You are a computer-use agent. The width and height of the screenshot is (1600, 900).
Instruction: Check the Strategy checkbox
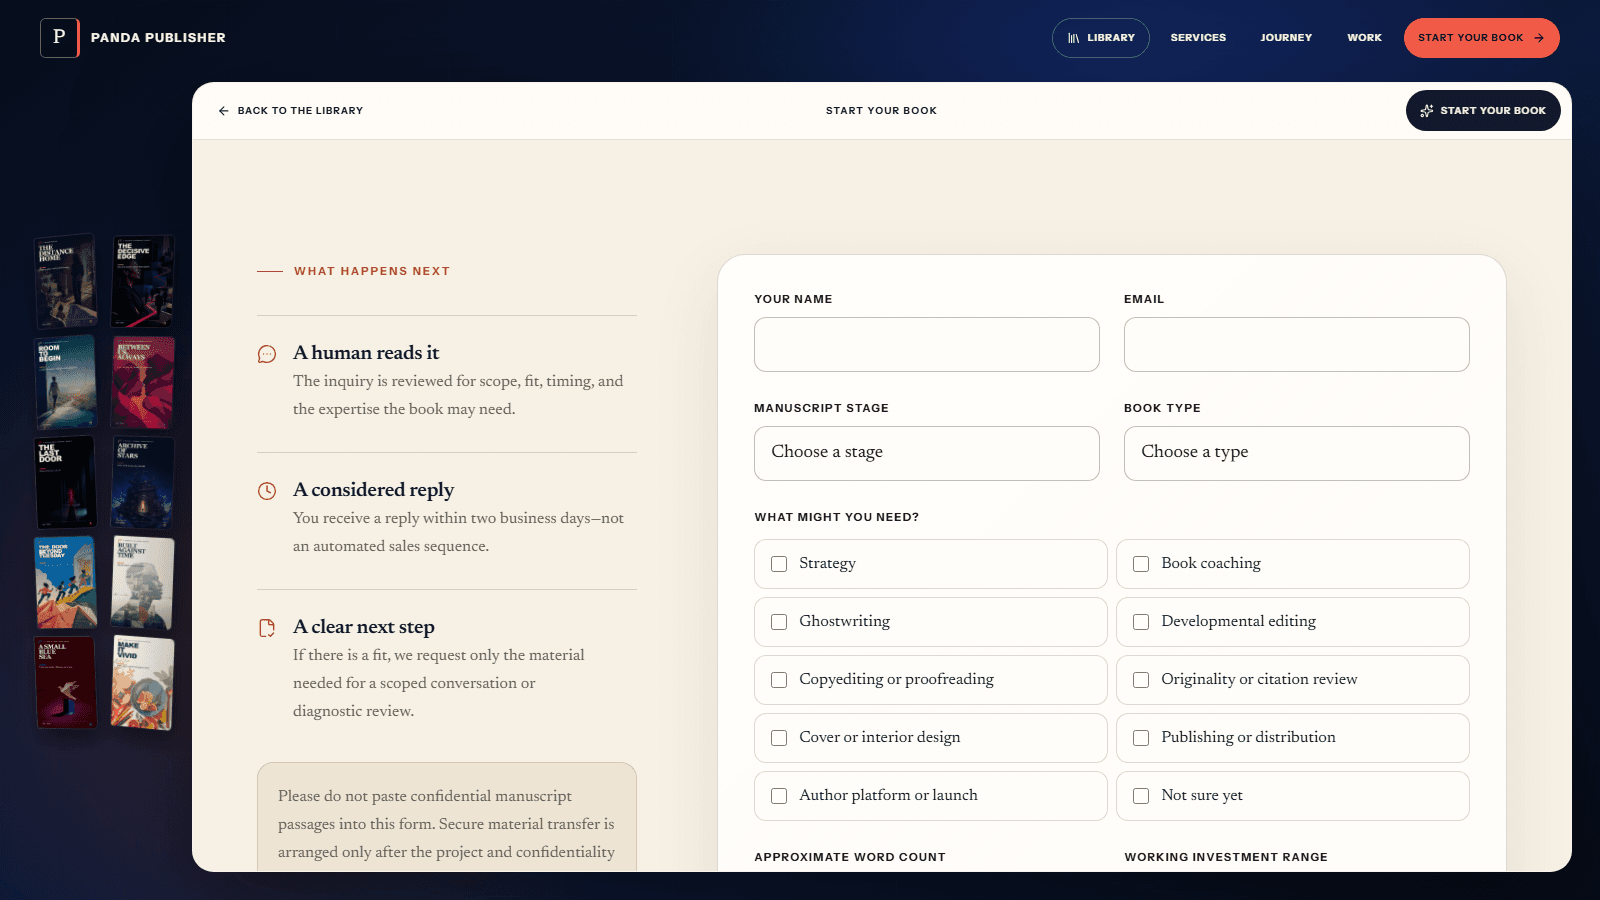click(x=779, y=564)
